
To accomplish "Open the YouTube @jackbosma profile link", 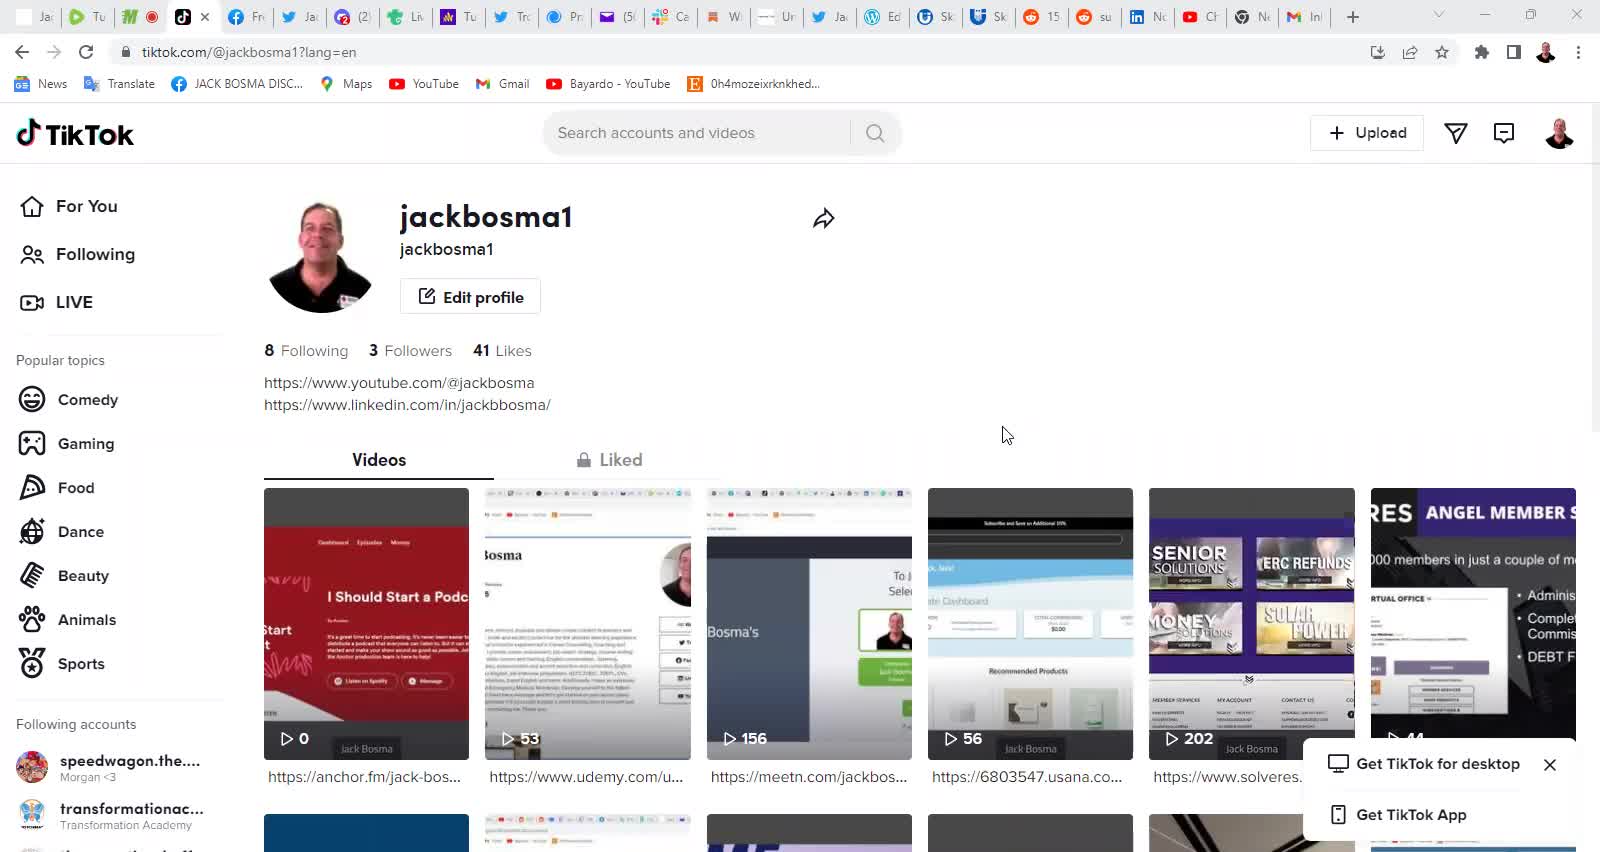I will (x=399, y=383).
